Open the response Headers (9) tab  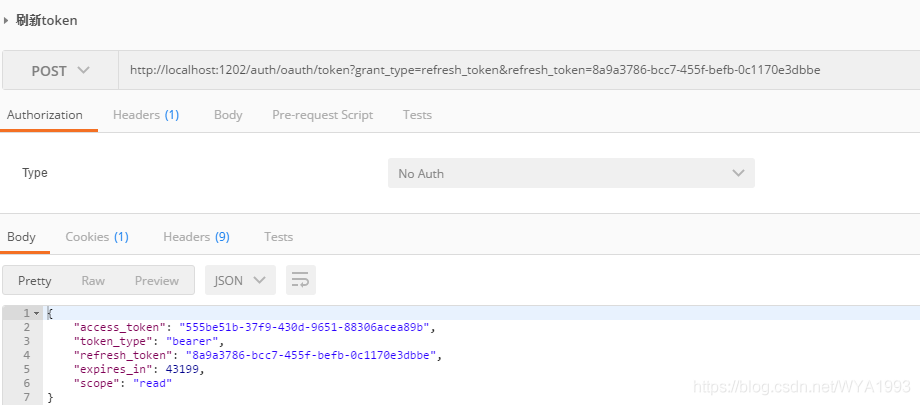[x=196, y=237]
